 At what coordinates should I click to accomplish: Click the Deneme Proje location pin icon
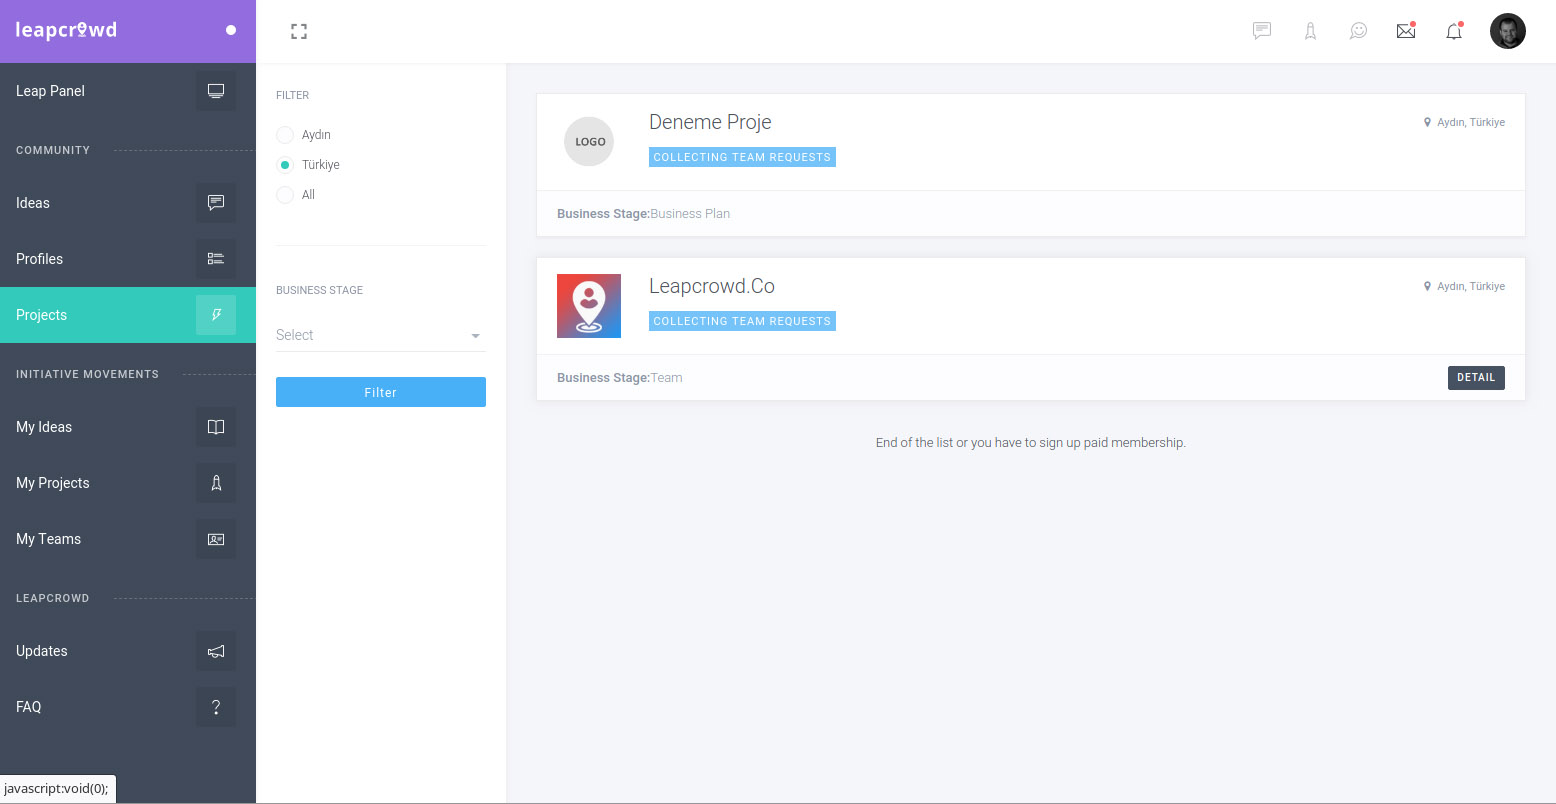pos(1428,122)
